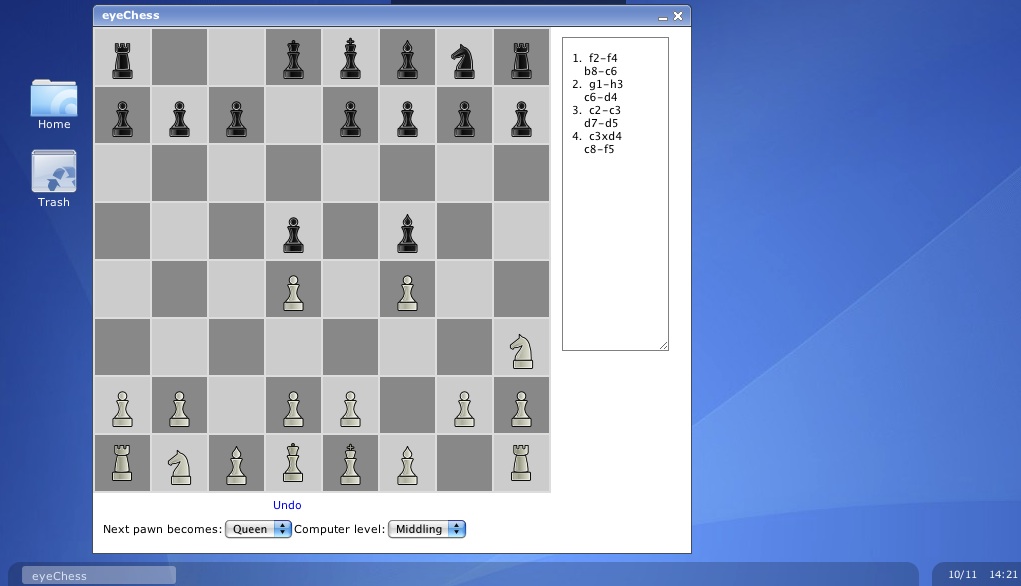Select the black king on e8
1021x586 pixels.
pos(350,57)
